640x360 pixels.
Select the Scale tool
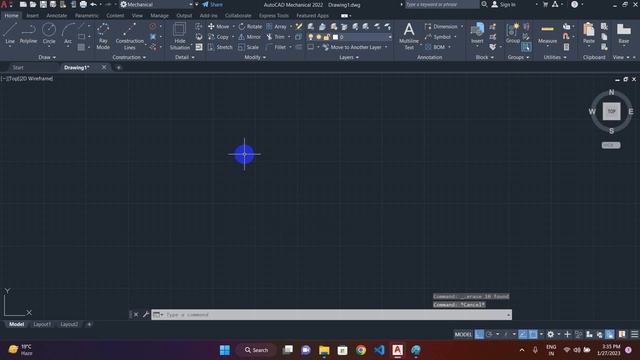tap(249, 47)
